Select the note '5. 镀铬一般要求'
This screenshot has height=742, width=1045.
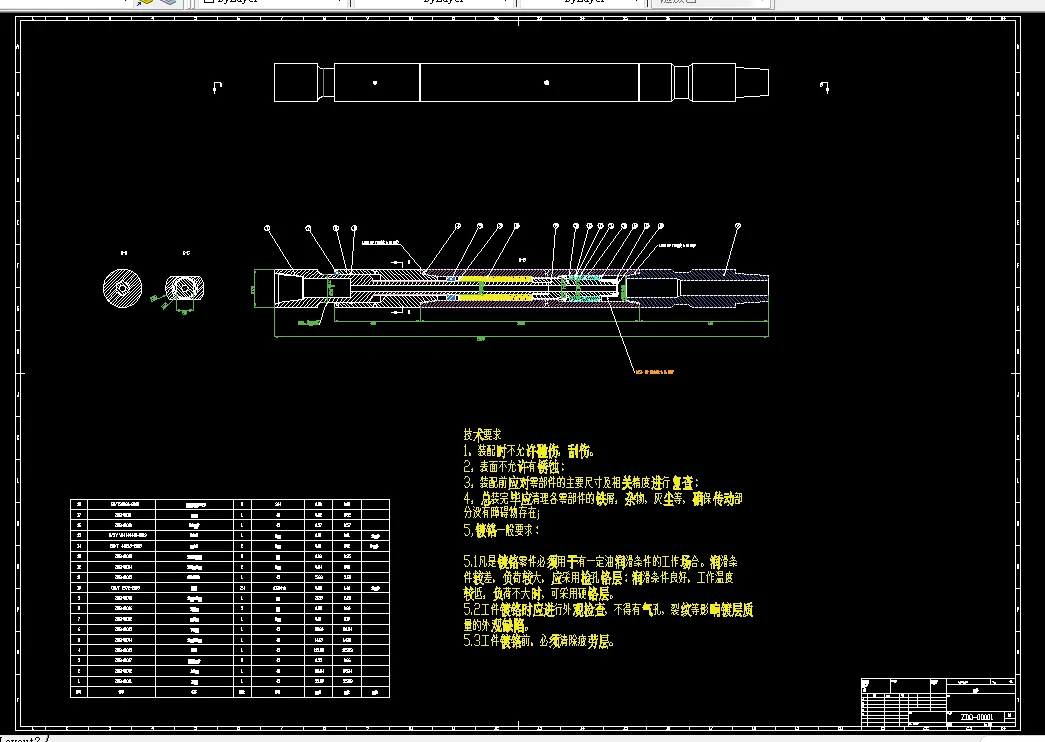[x=501, y=531]
